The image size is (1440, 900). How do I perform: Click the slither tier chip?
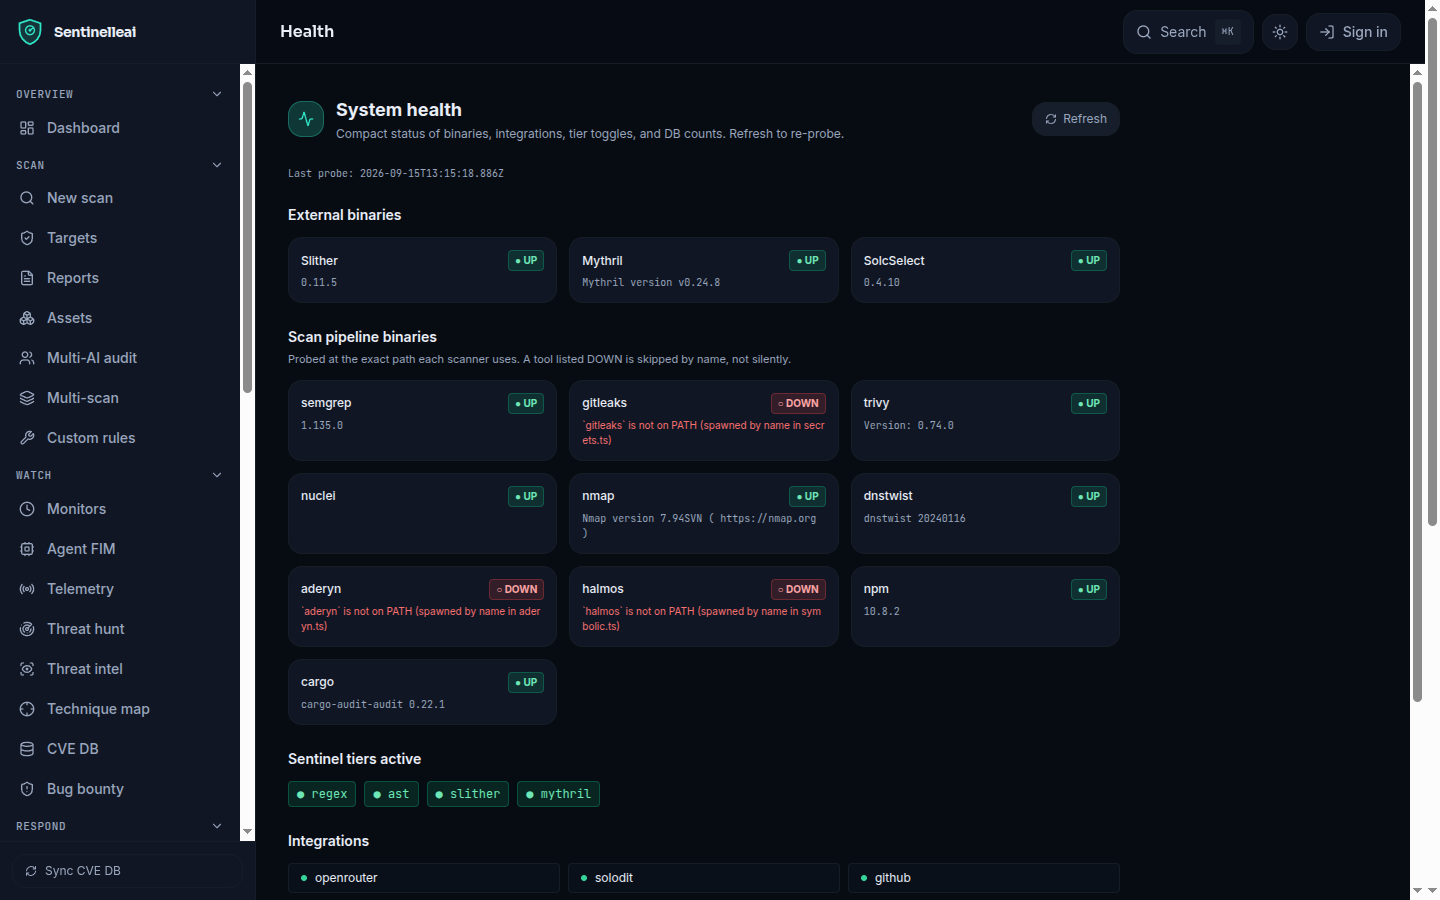pos(468,794)
